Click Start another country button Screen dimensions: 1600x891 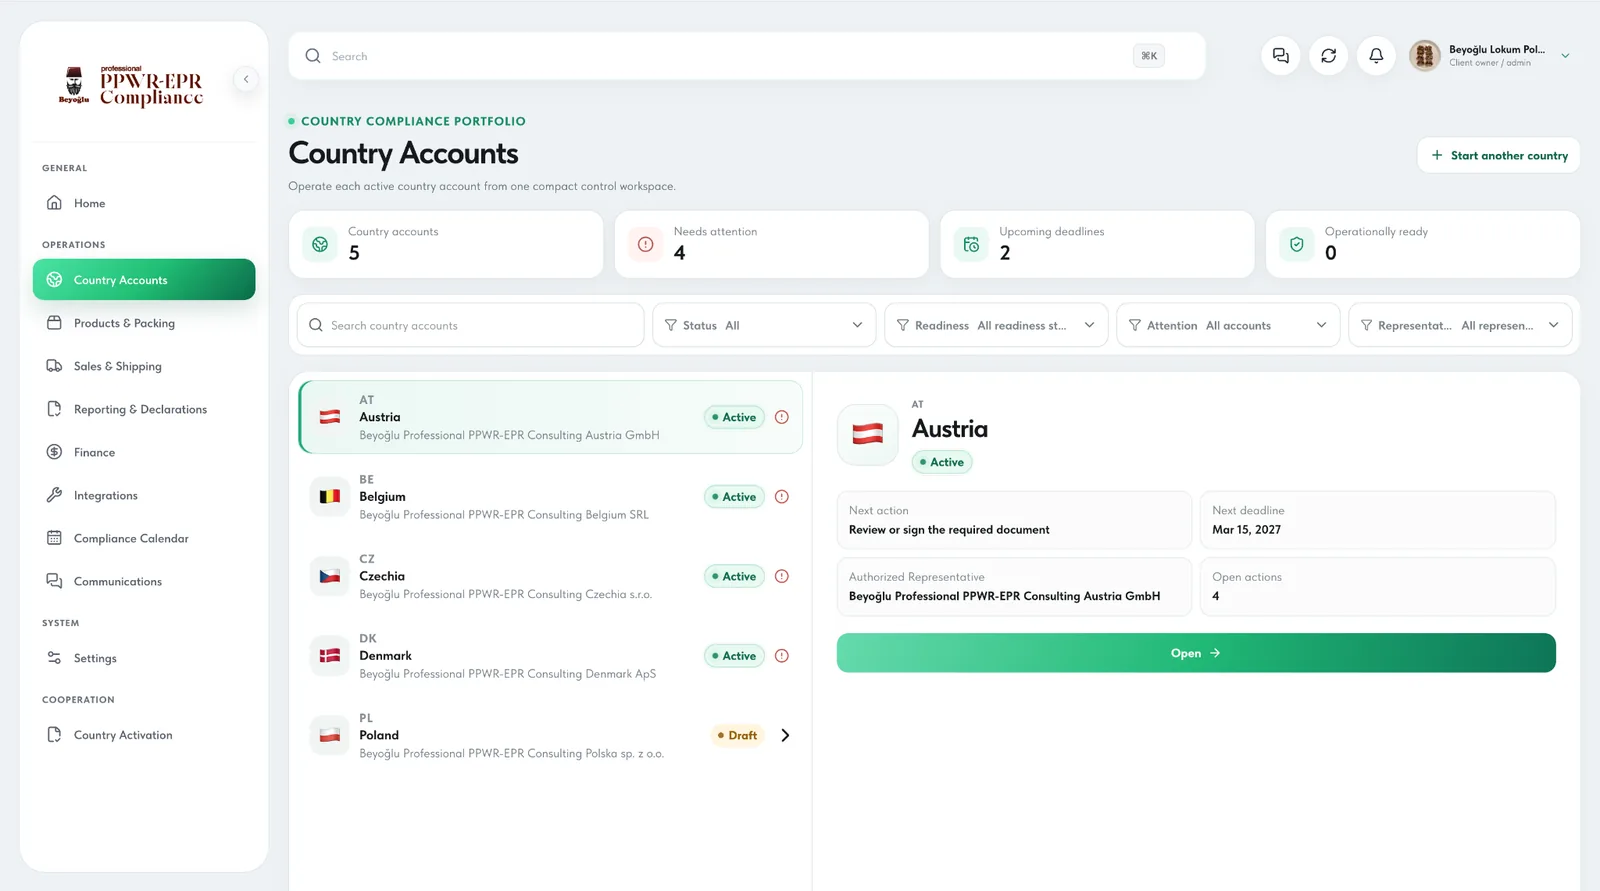click(x=1498, y=155)
